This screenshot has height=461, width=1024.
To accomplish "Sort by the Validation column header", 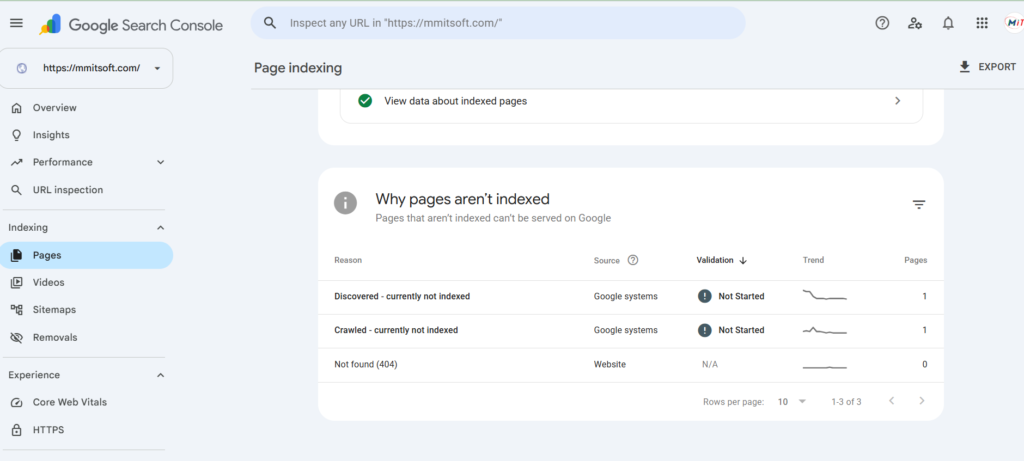I will tap(715, 260).
